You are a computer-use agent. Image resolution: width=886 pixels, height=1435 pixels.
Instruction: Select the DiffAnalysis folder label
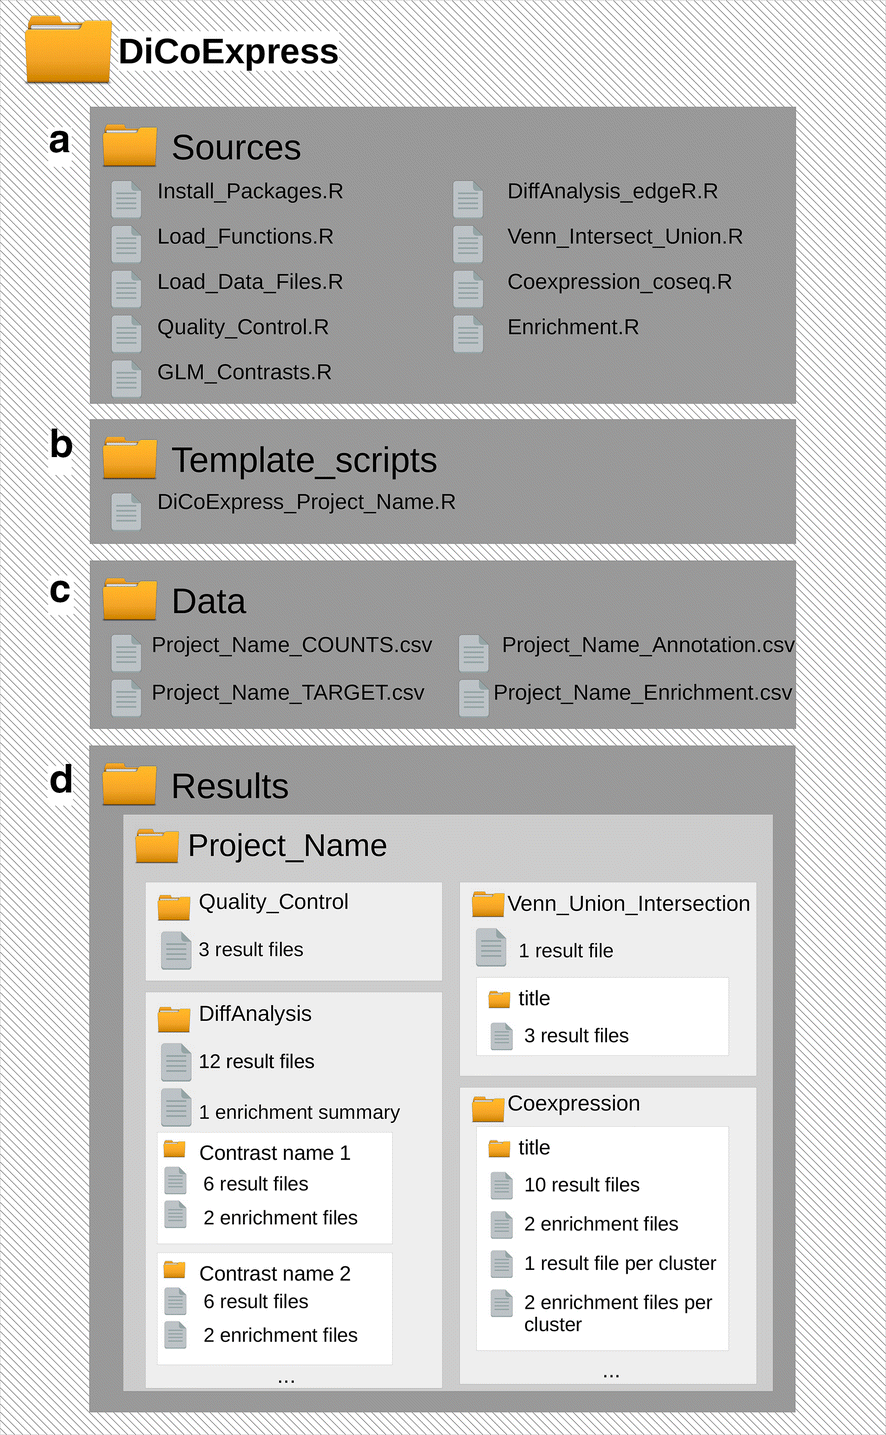click(255, 1013)
